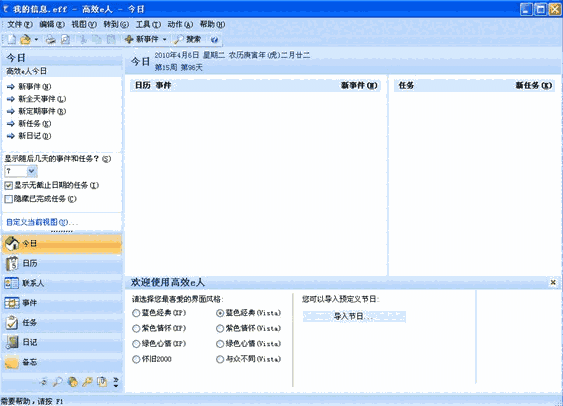Screen dimensions: 563x406
Task: Click the navigation pane splitter dots handle
Action: click(62, 231)
